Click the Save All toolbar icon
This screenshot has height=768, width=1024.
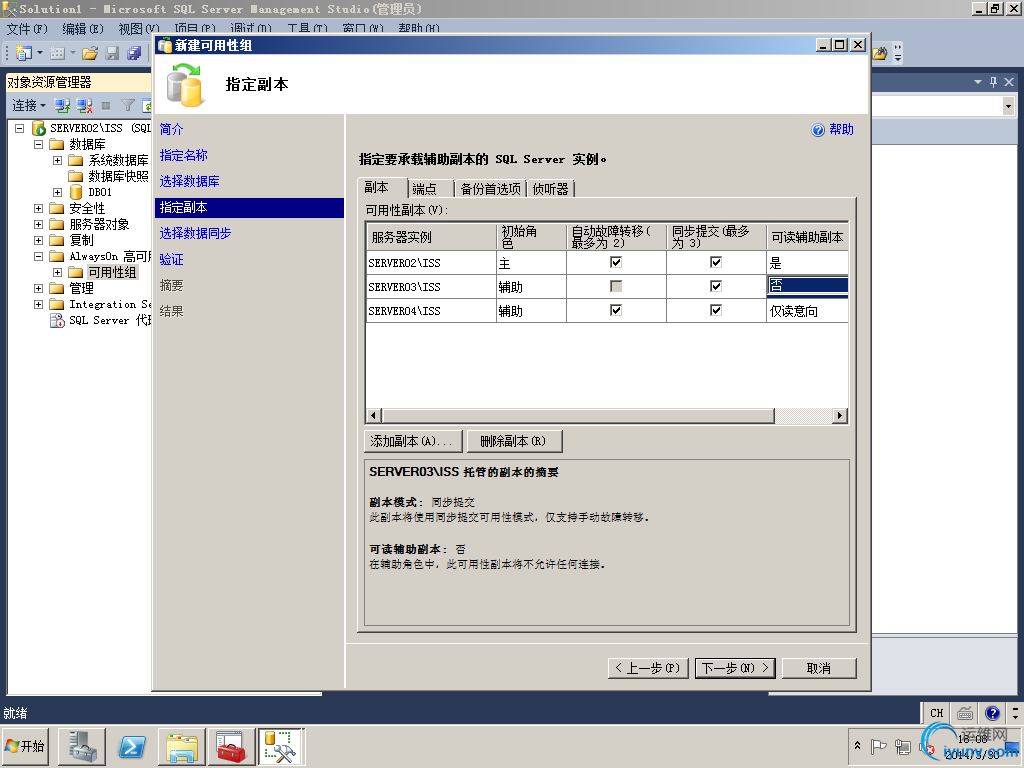click(x=134, y=53)
